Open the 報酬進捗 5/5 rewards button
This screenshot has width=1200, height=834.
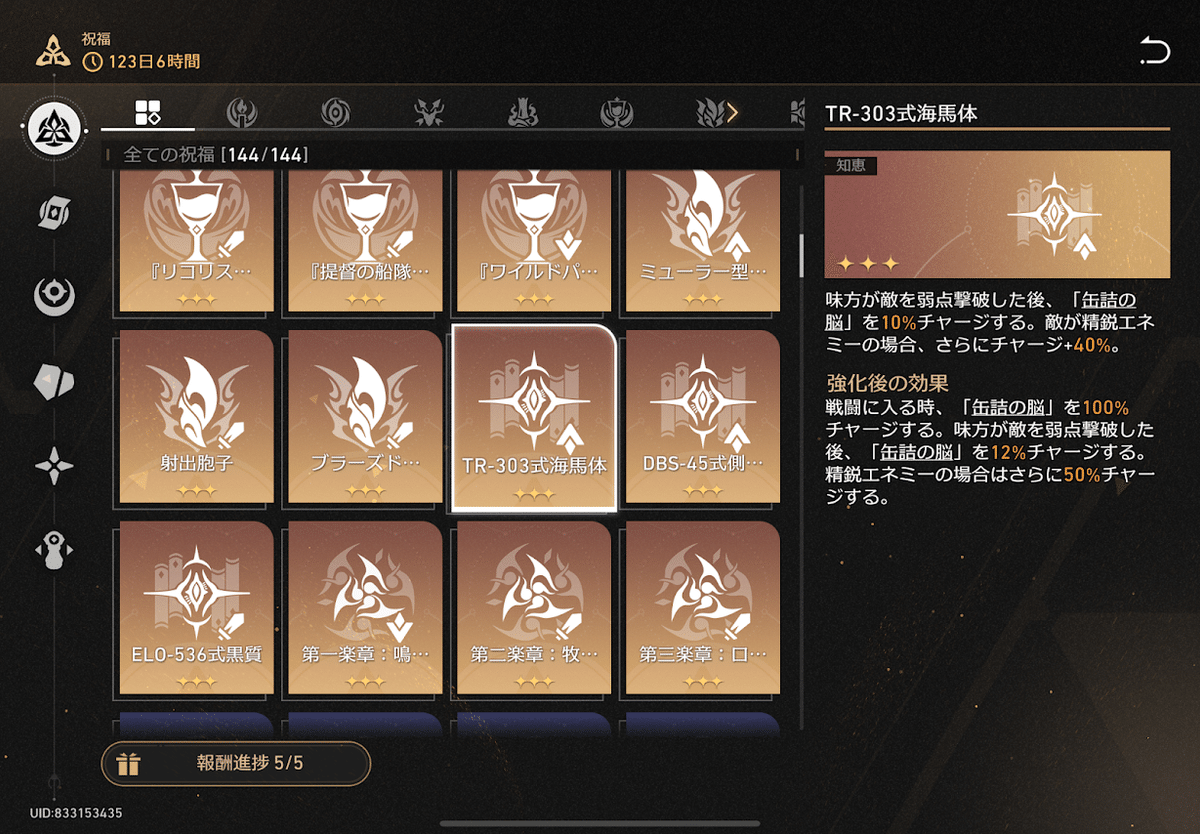pyautogui.click(x=236, y=764)
